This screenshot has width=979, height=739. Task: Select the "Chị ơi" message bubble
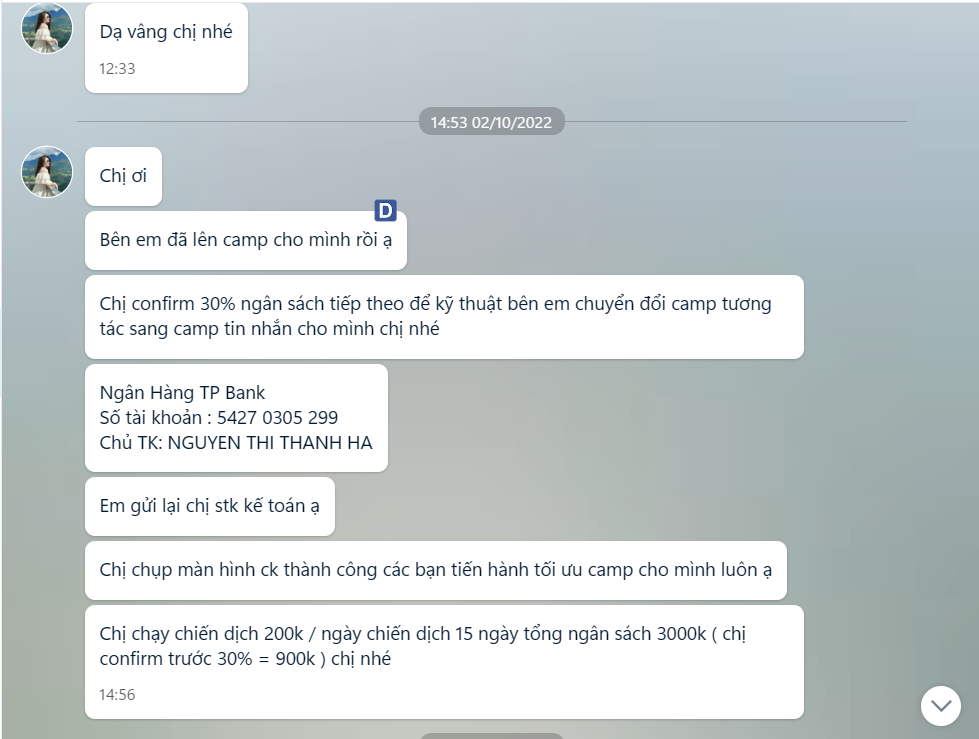coord(123,177)
